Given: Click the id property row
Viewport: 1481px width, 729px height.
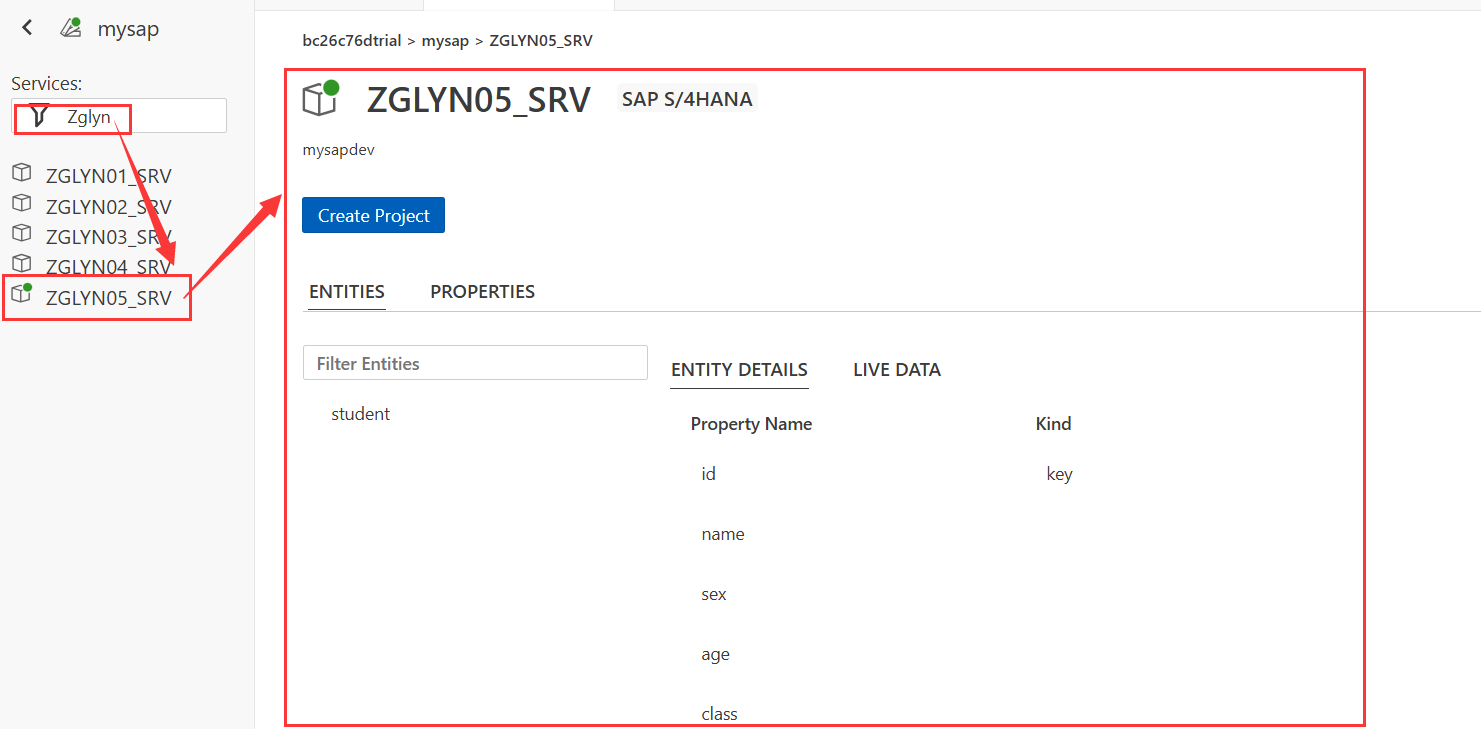Looking at the screenshot, I should (x=708, y=474).
